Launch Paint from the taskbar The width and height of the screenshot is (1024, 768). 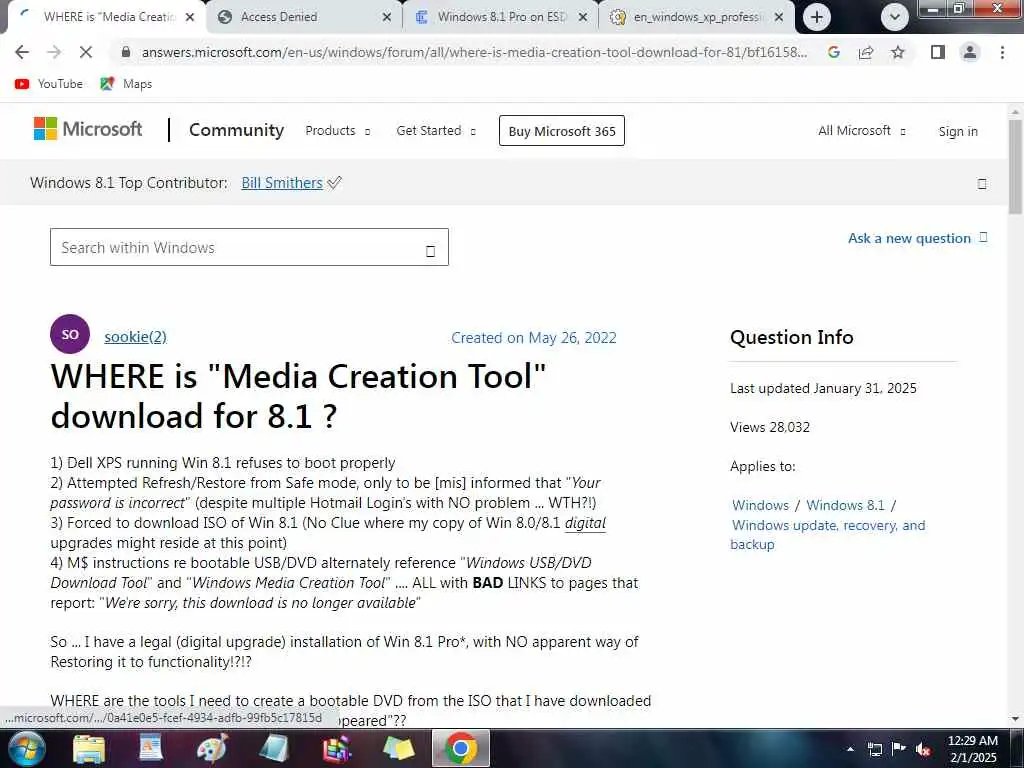(213, 749)
